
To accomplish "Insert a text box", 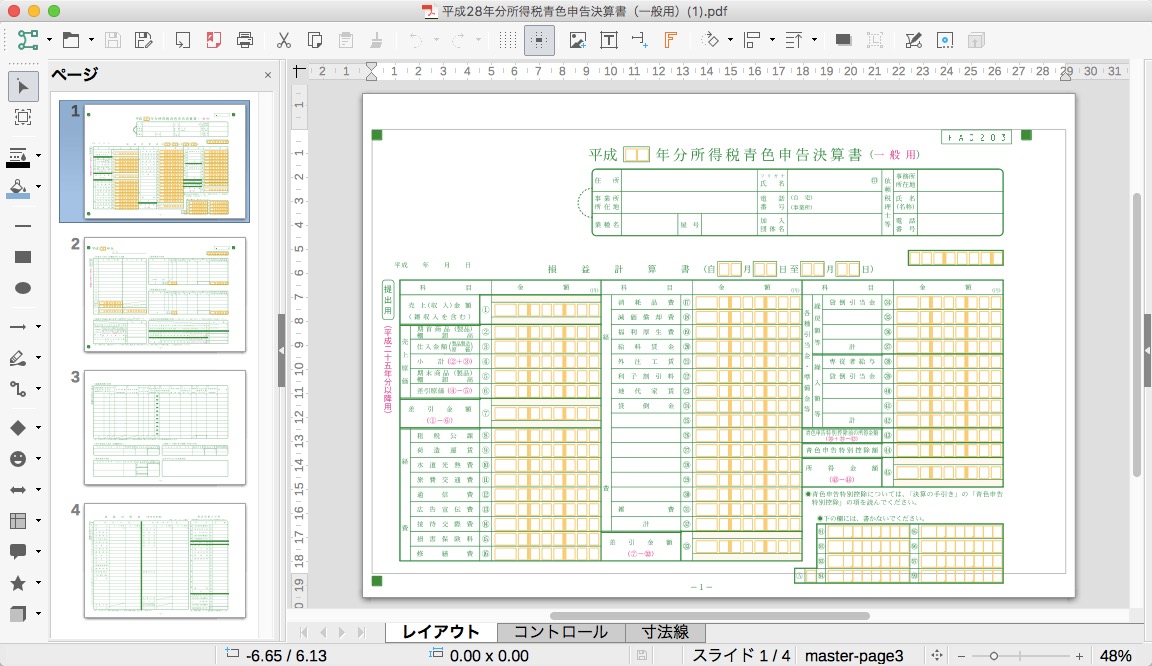I will click(x=608, y=40).
